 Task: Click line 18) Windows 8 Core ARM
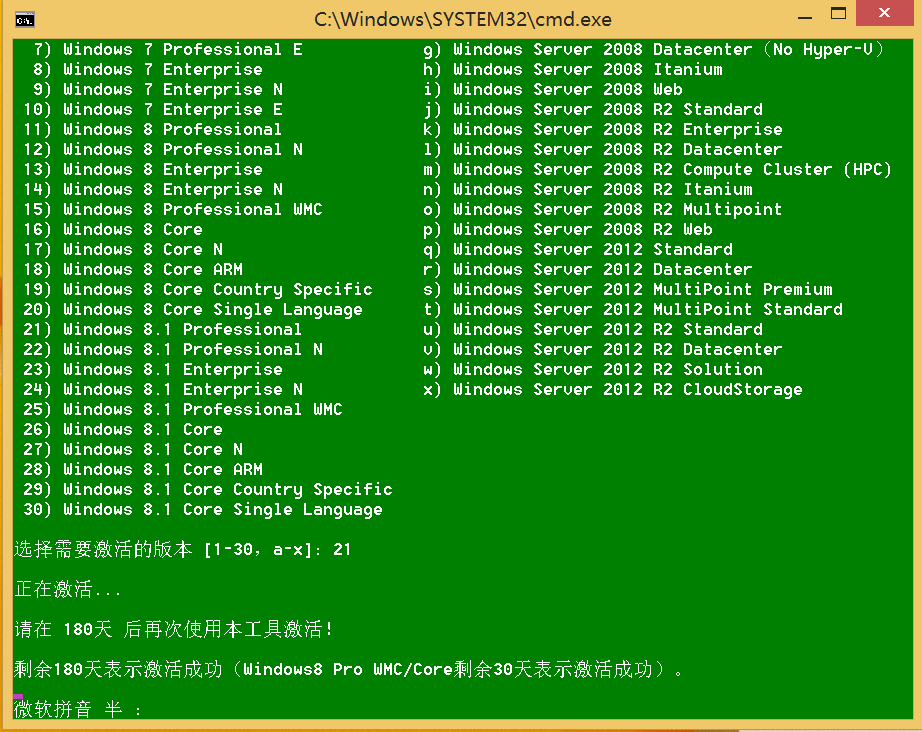(x=133, y=269)
